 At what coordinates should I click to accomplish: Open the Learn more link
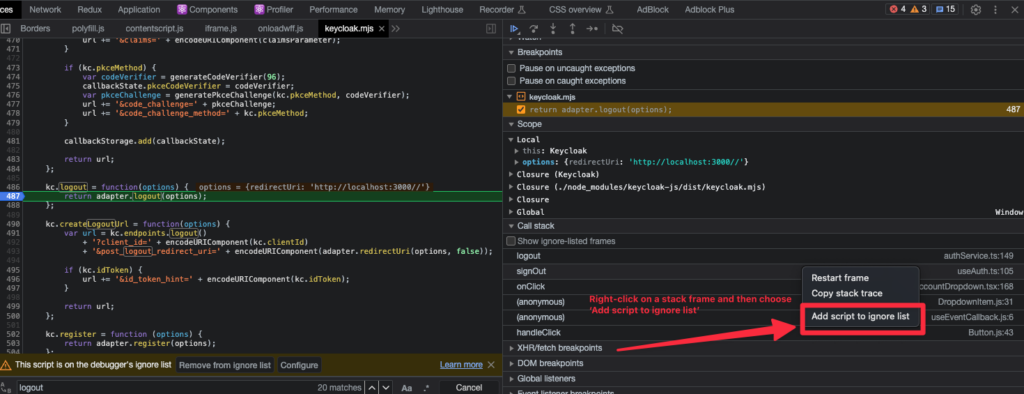[461, 365]
